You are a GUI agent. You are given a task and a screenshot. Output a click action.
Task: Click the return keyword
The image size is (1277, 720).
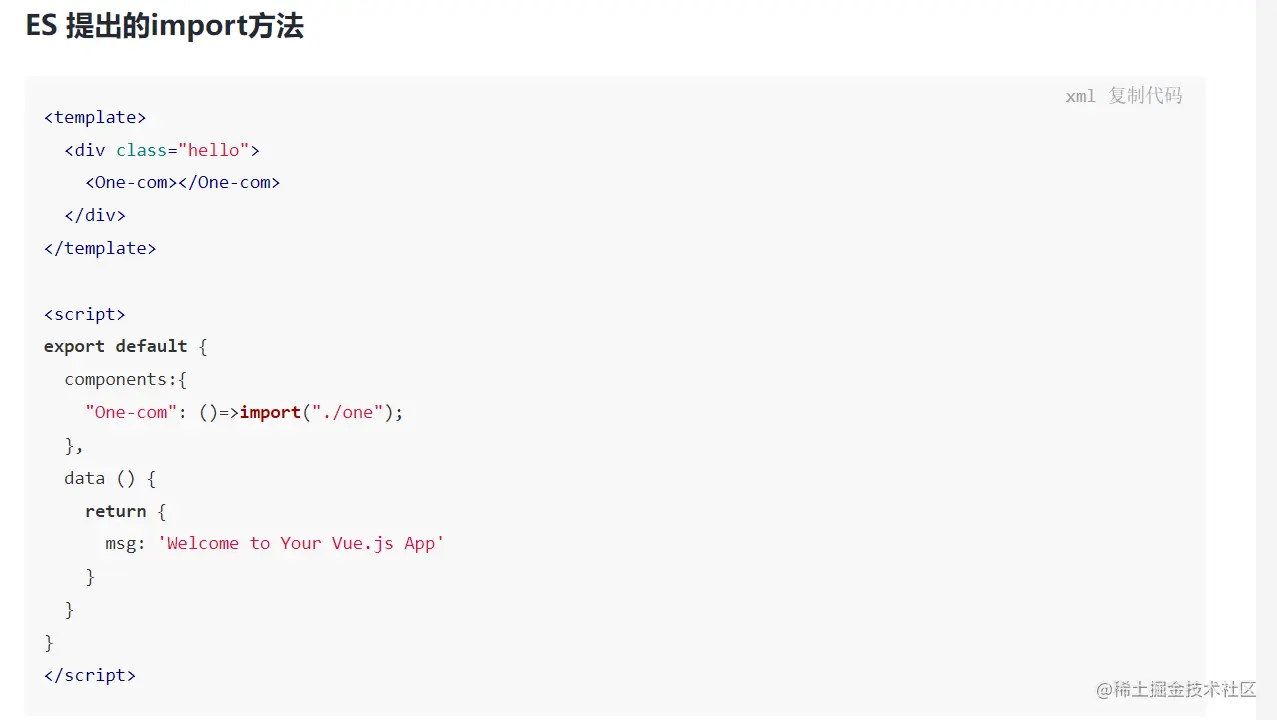pyautogui.click(x=115, y=511)
